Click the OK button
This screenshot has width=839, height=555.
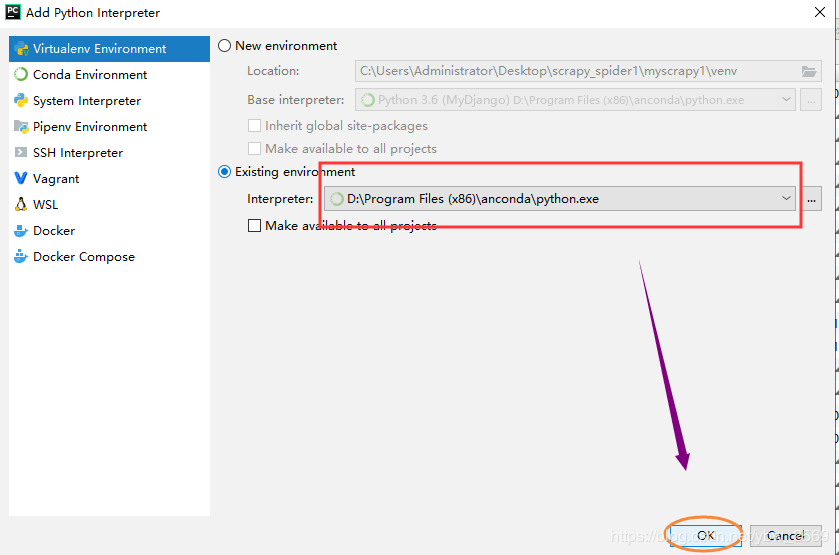(x=706, y=535)
